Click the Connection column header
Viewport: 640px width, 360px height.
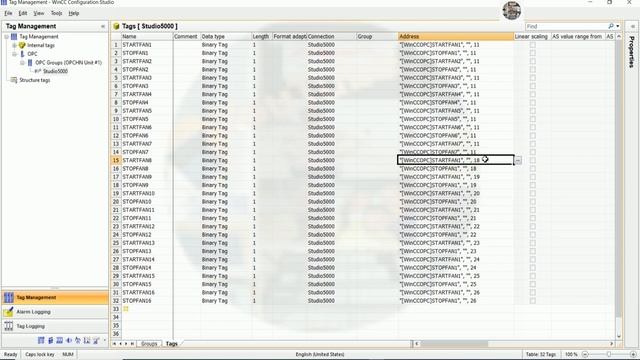331,36
